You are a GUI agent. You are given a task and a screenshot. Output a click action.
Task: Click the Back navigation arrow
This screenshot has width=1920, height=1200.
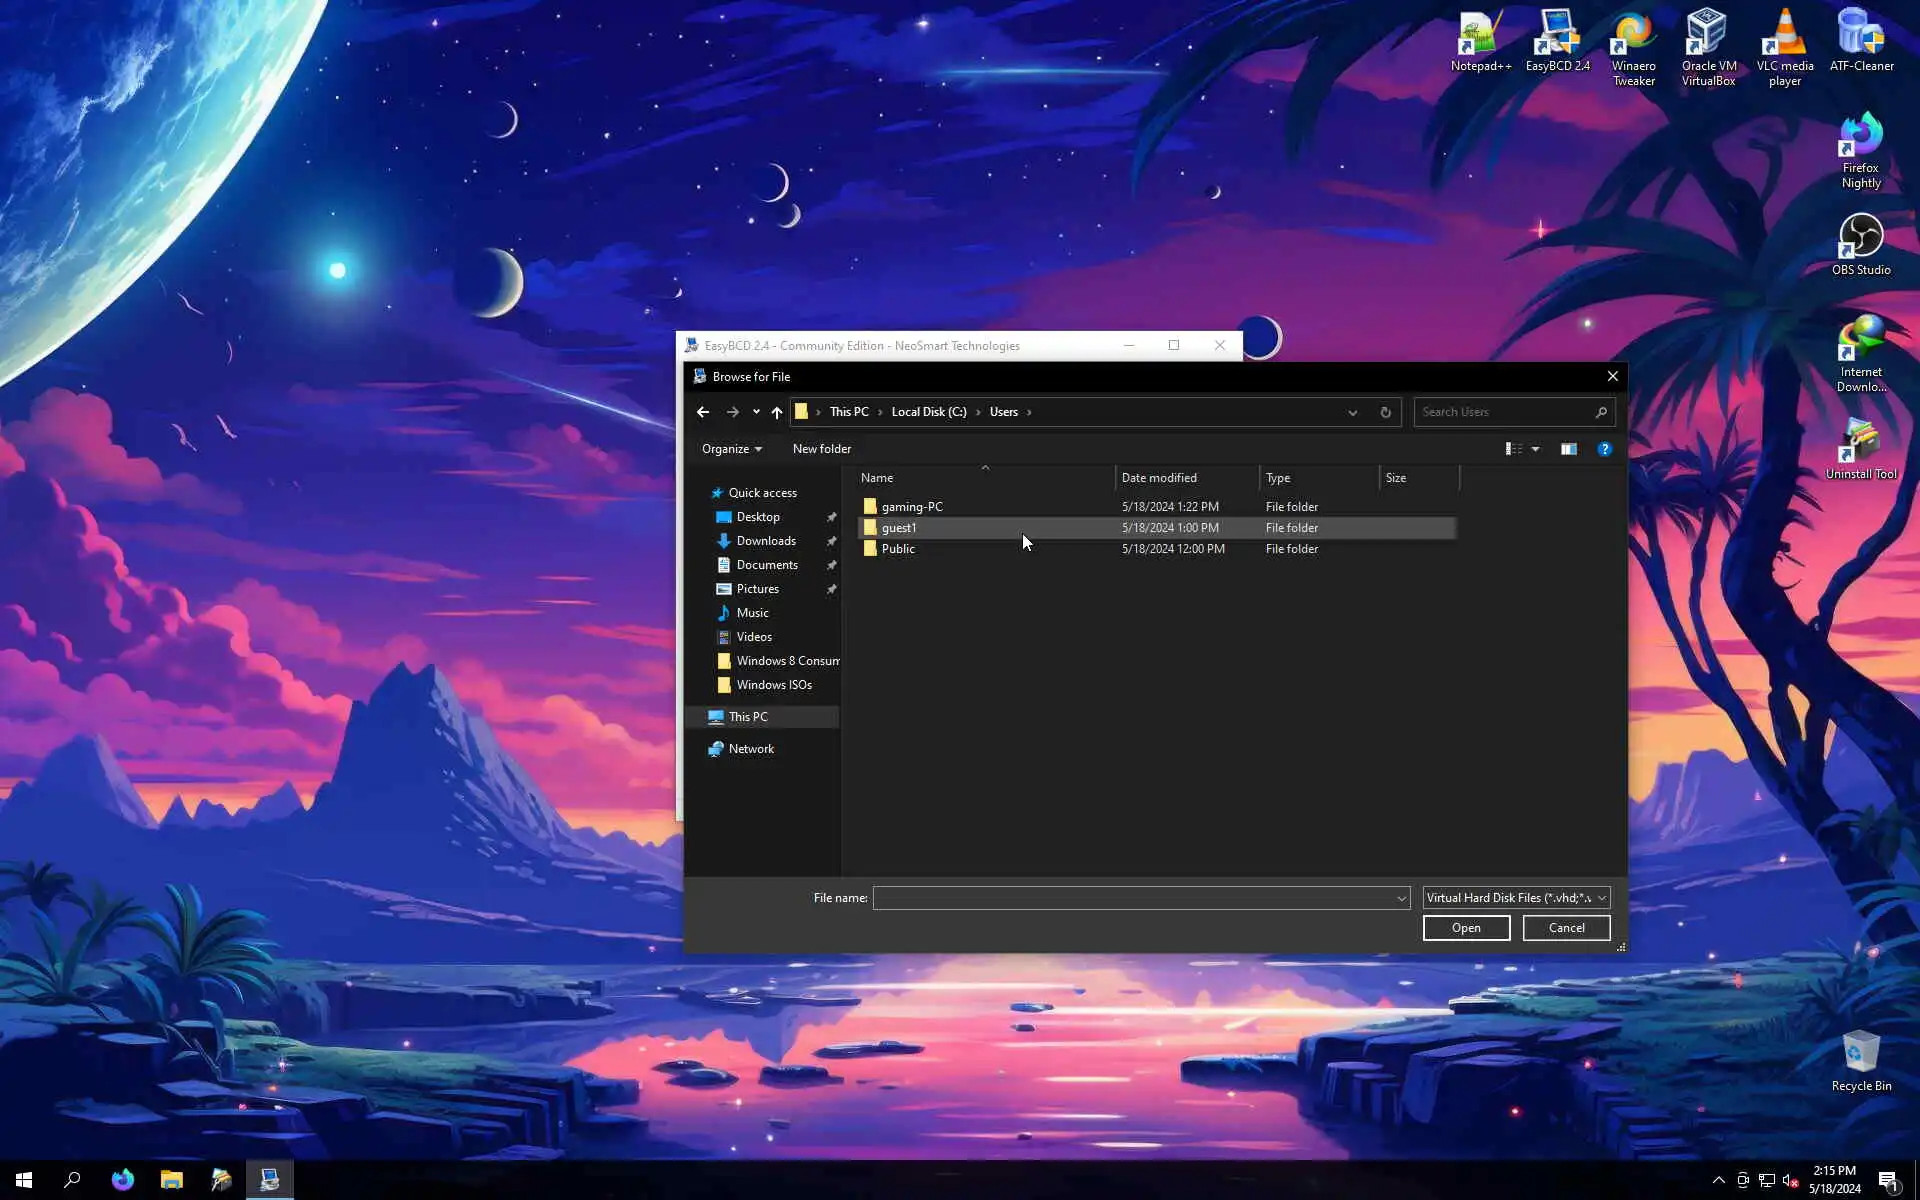[x=703, y=412]
